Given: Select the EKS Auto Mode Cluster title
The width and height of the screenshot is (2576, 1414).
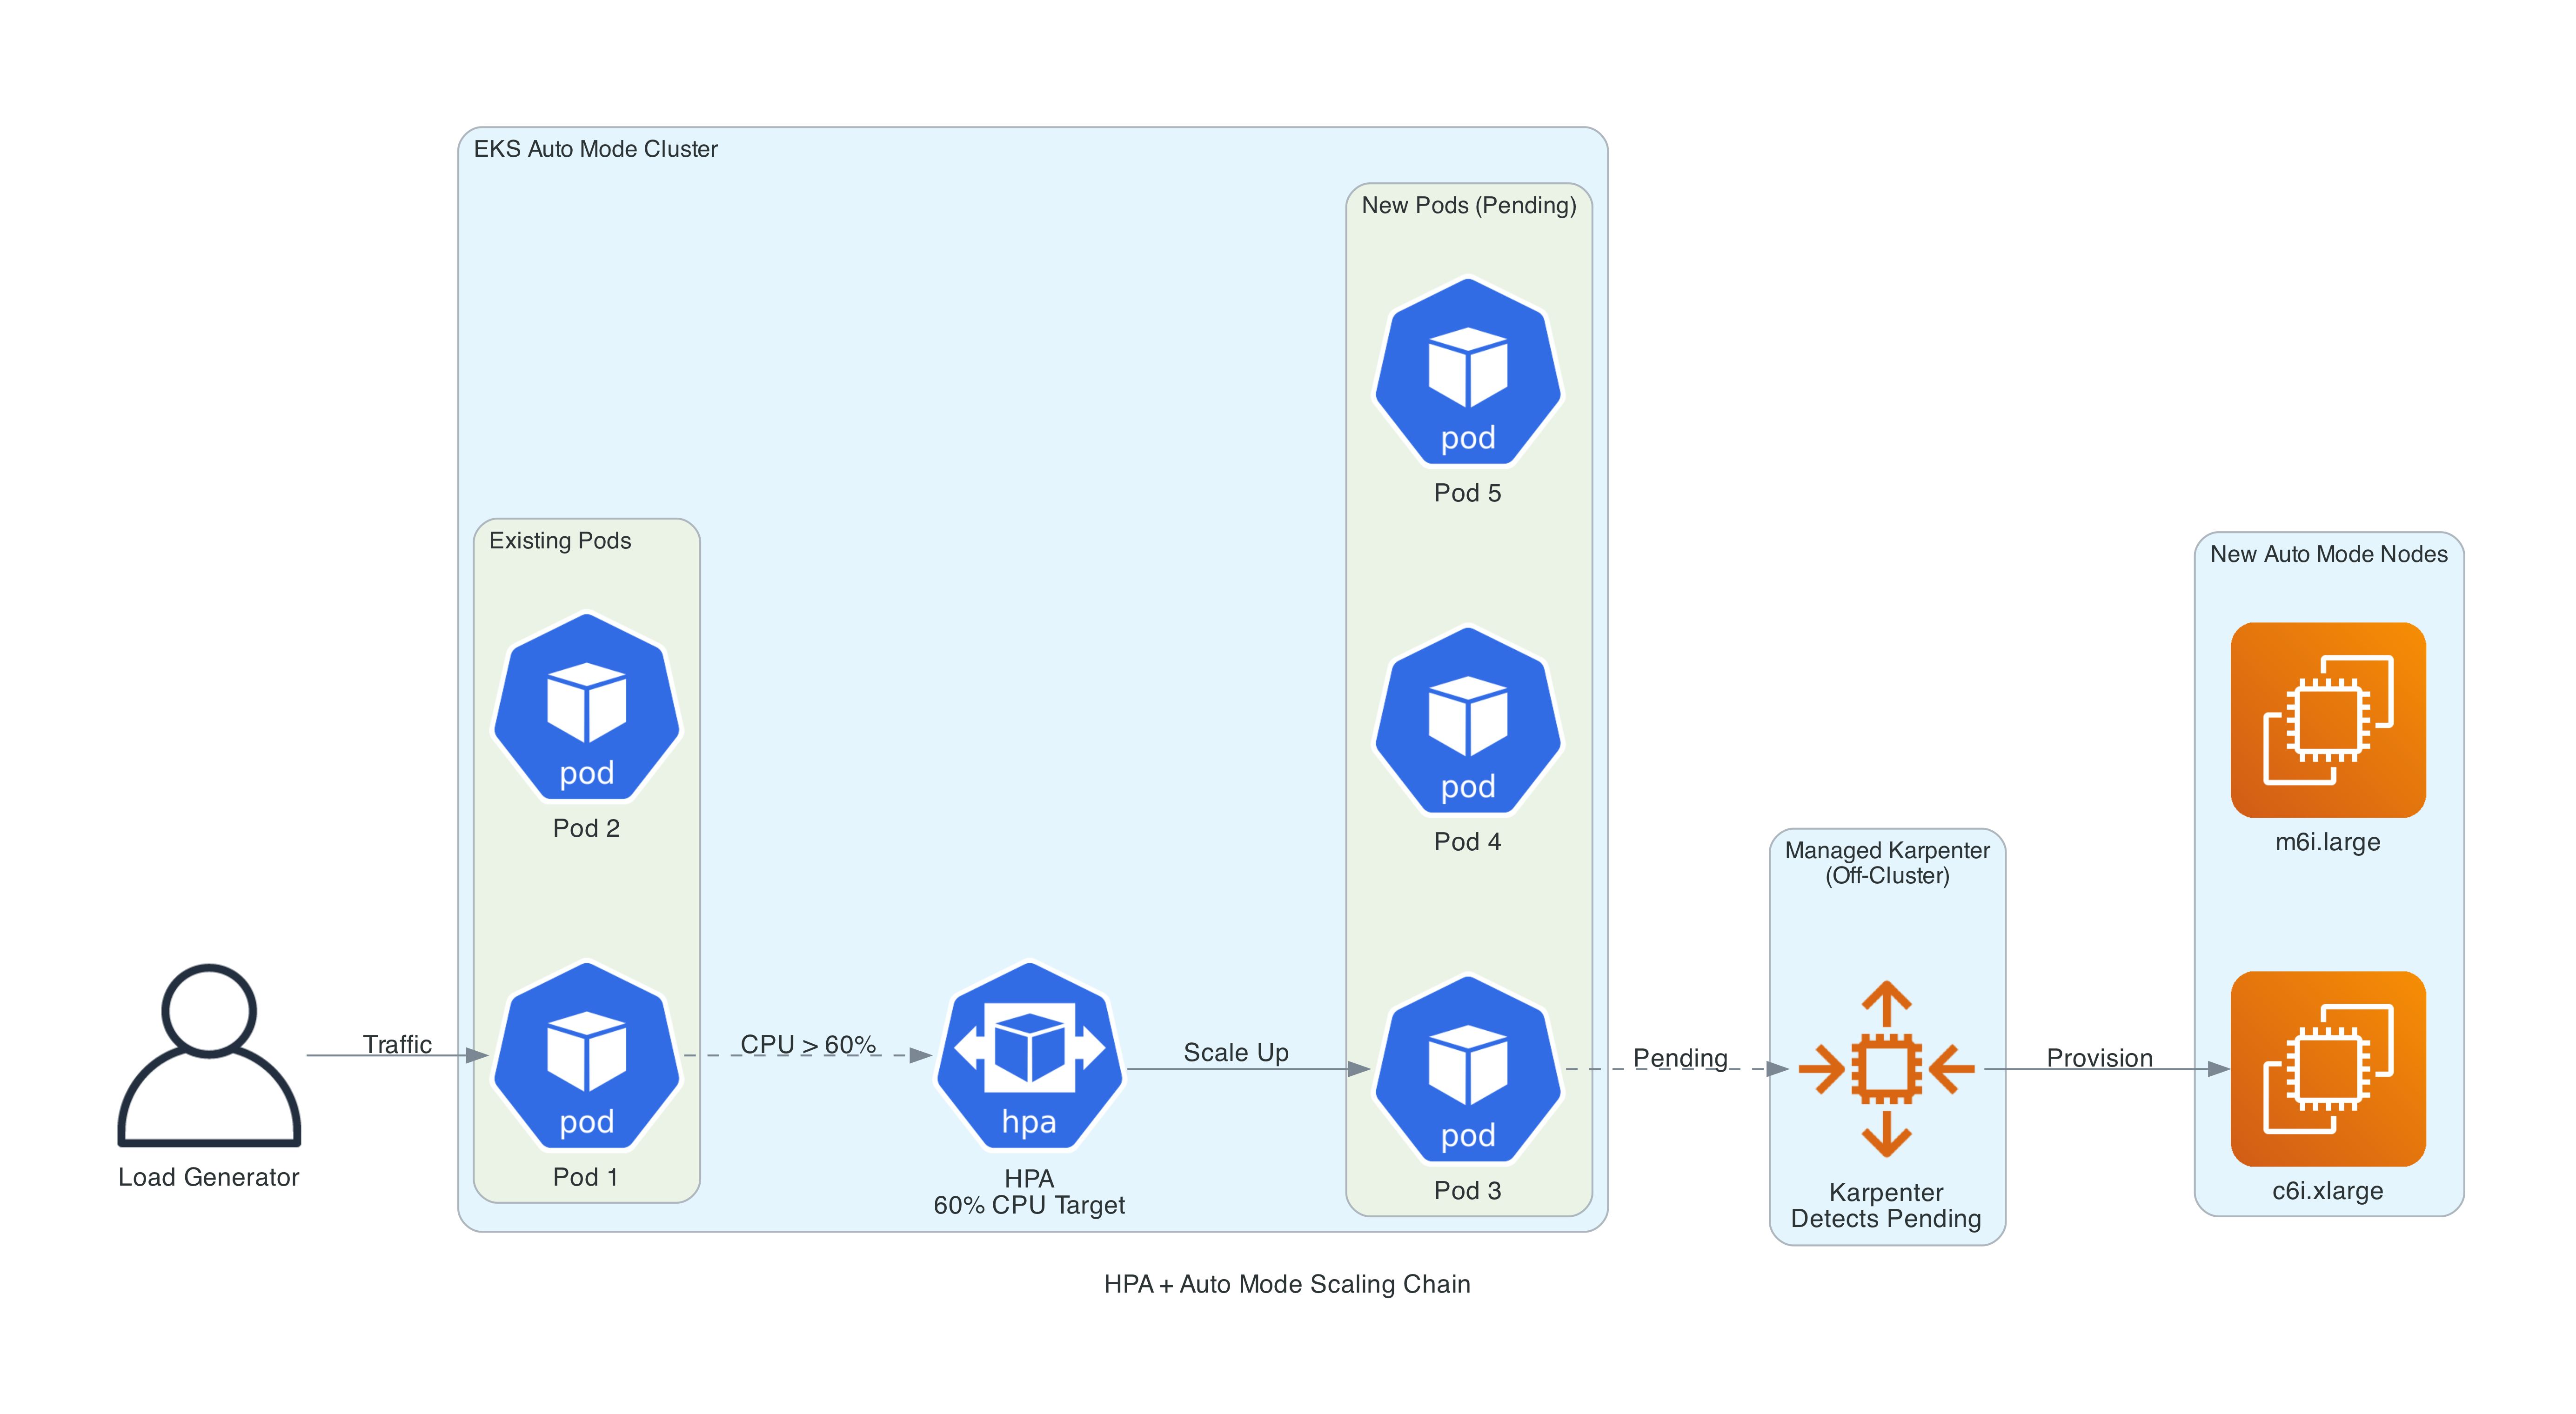Looking at the screenshot, I should pyautogui.click(x=595, y=149).
